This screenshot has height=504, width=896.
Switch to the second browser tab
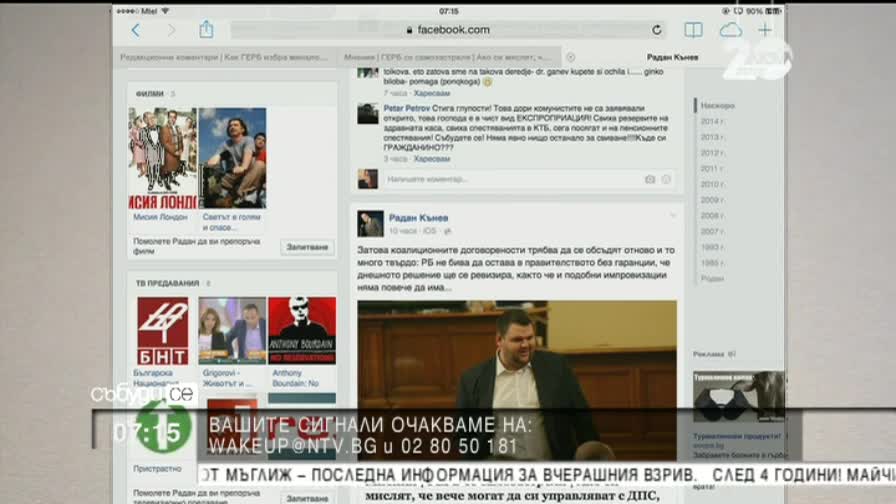coord(447,57)
